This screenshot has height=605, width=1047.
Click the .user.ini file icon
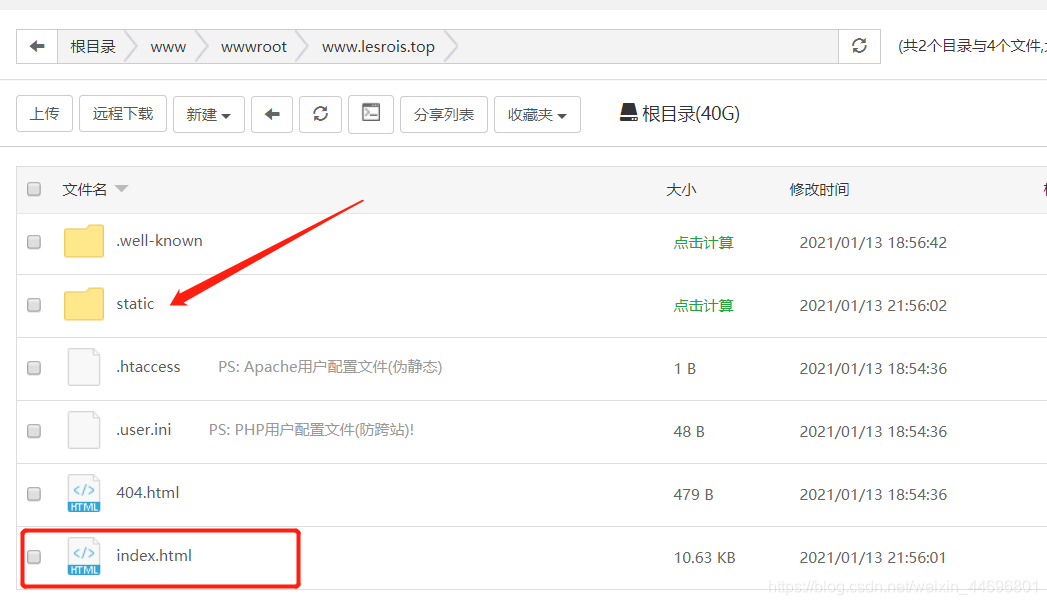(x=83, y=429)
